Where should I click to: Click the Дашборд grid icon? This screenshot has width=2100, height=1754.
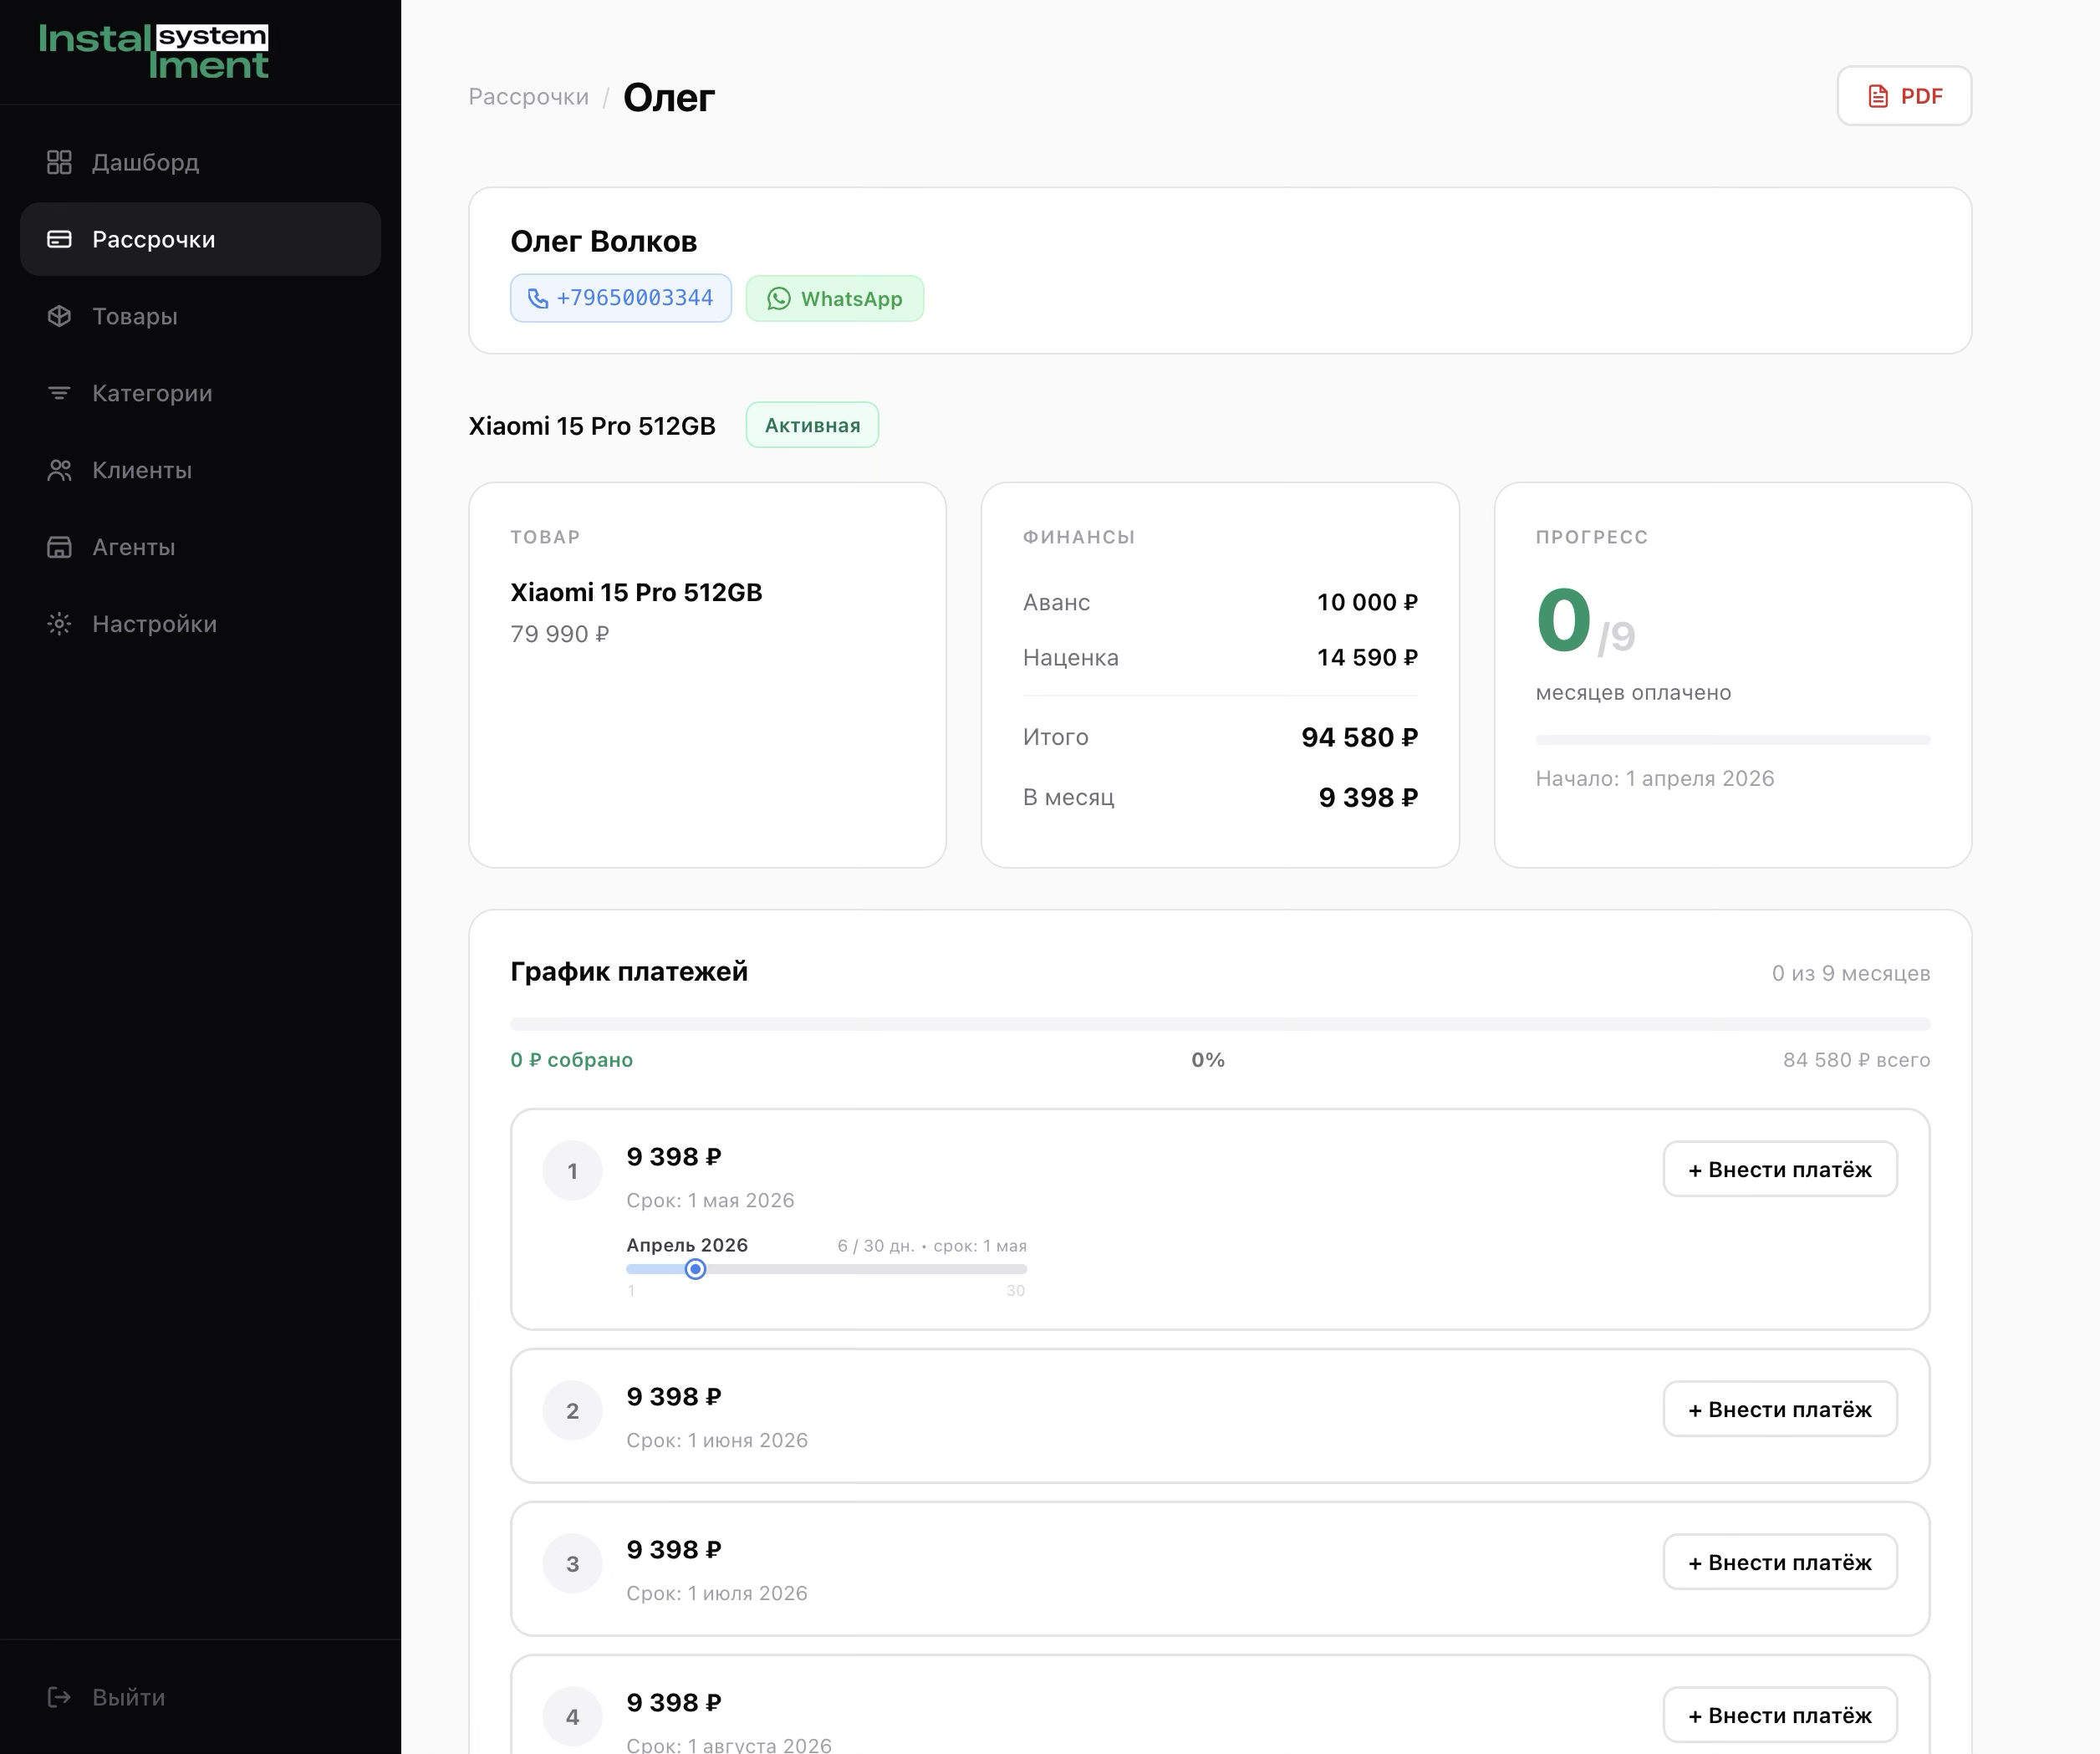59,162
